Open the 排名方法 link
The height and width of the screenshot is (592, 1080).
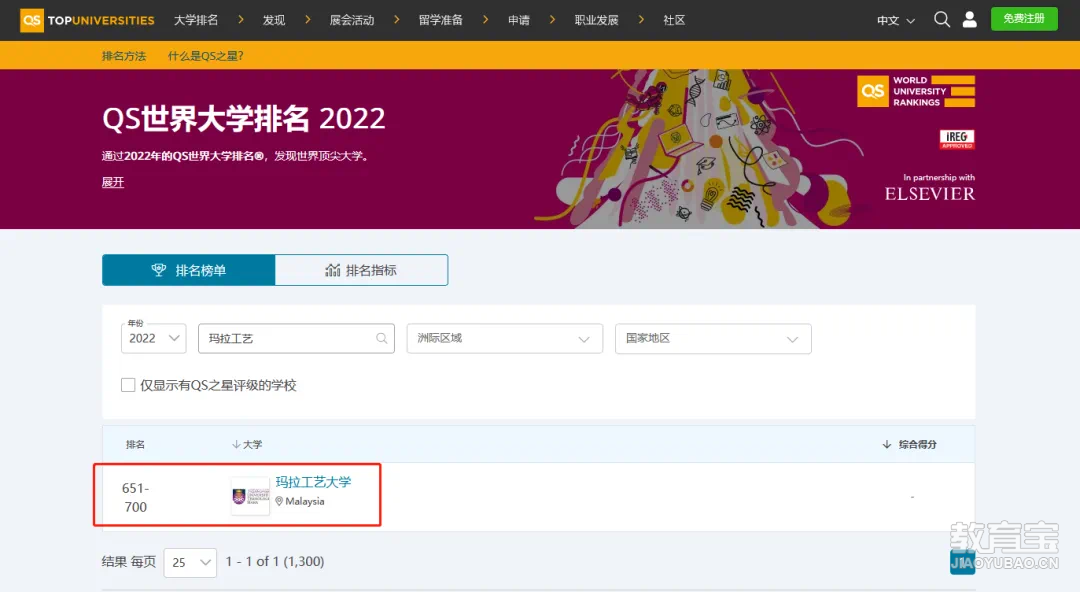[x=124, y=56]
